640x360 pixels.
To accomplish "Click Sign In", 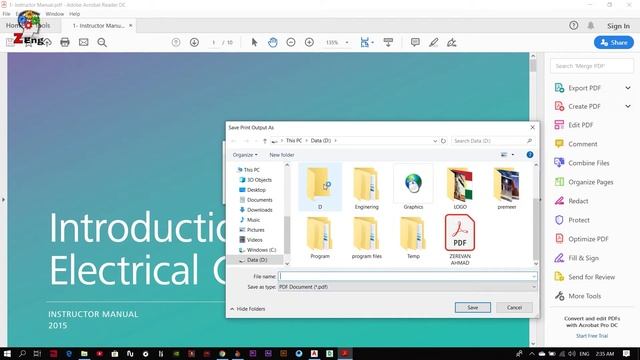I will click(618, 26).
